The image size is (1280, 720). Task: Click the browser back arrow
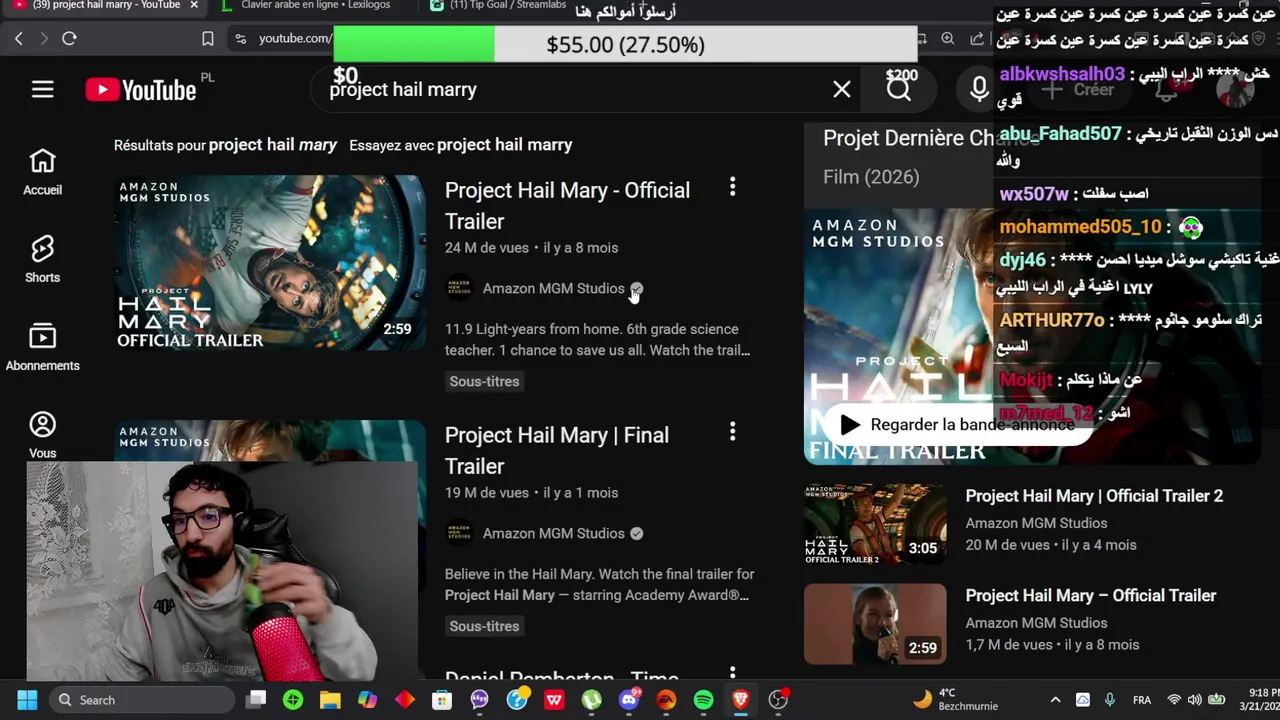[x=19, y=38]
